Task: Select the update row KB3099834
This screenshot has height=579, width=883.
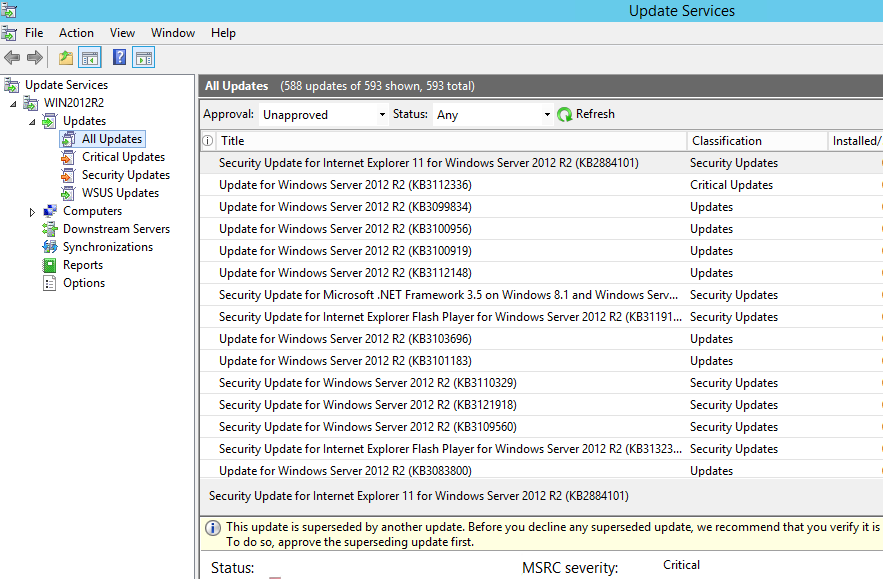Action: (542, 207)
